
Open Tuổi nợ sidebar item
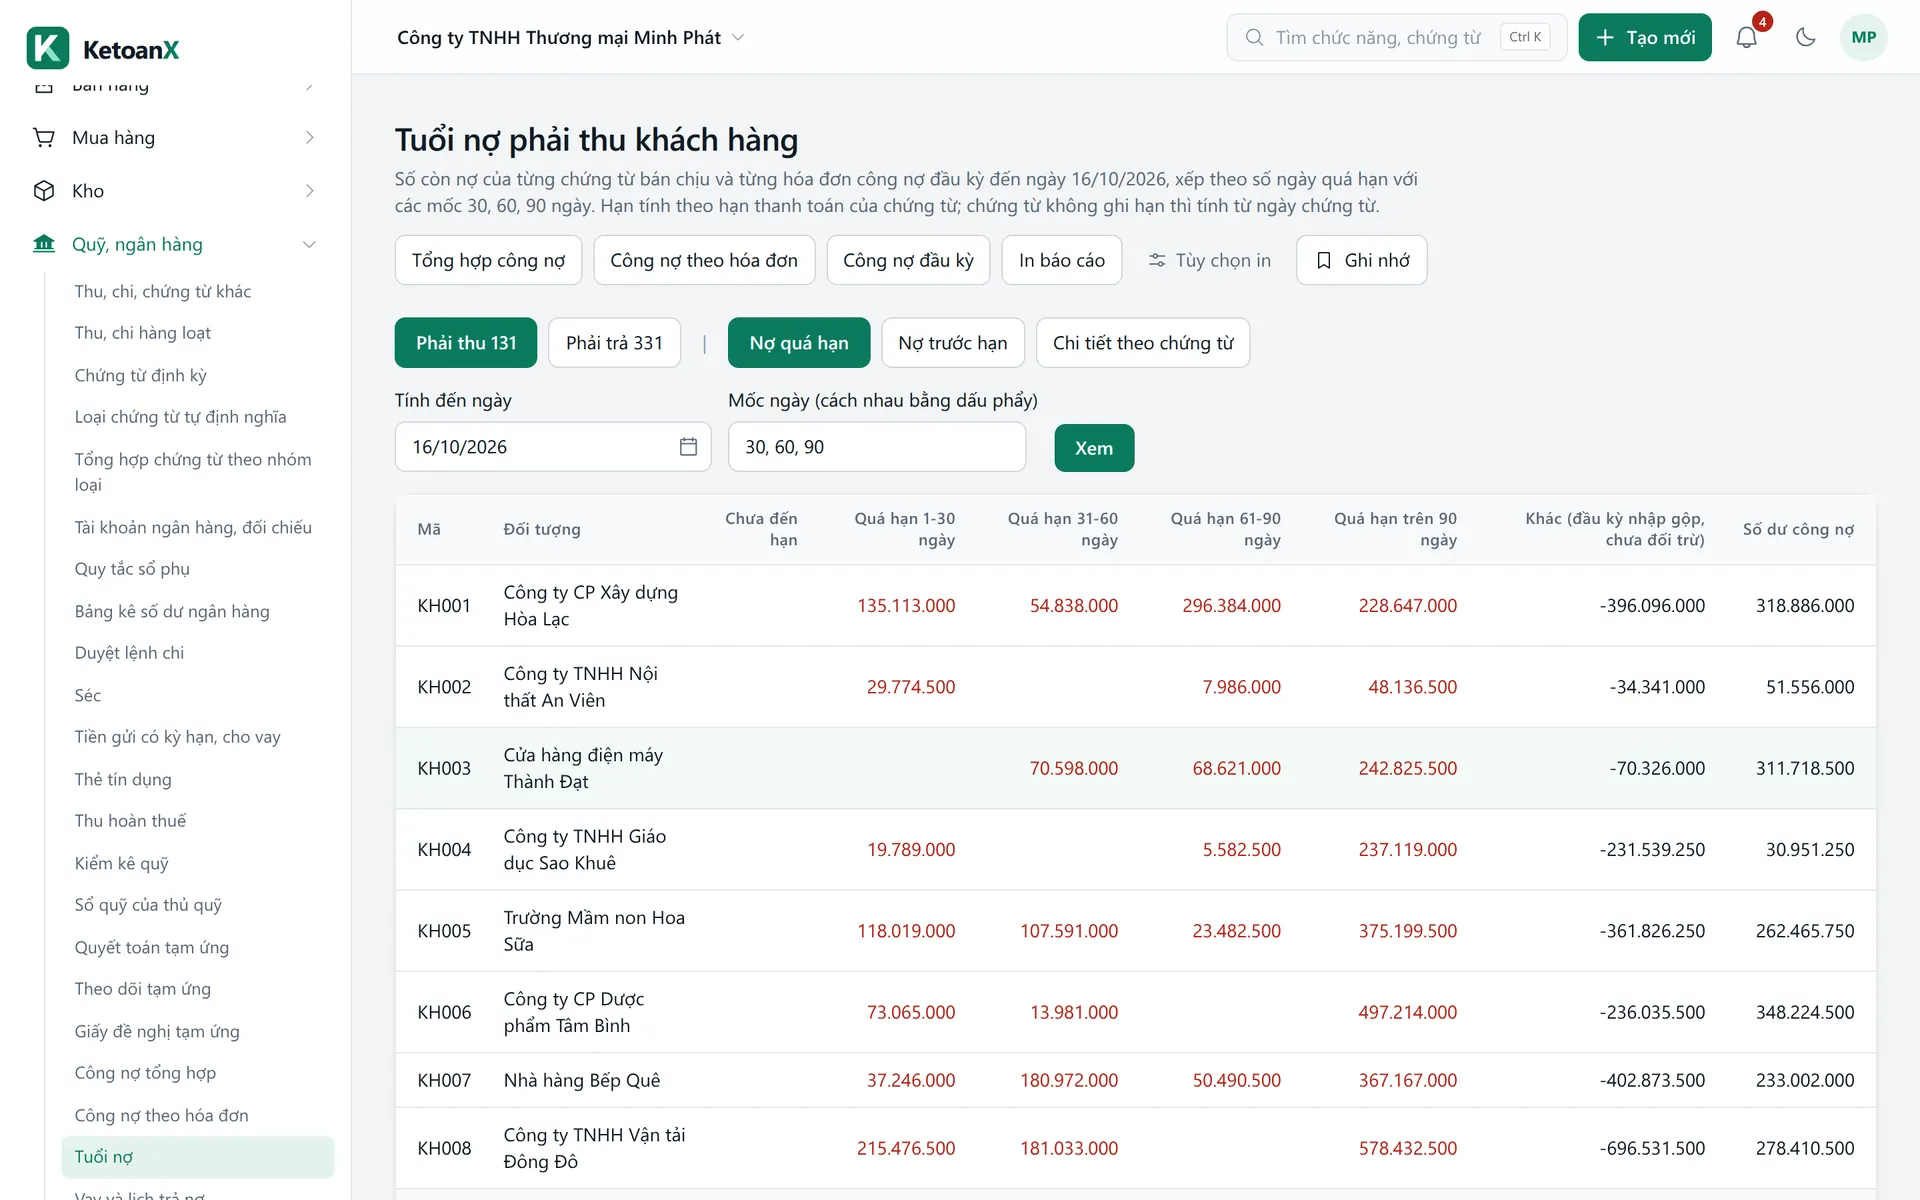[198, 1157]
